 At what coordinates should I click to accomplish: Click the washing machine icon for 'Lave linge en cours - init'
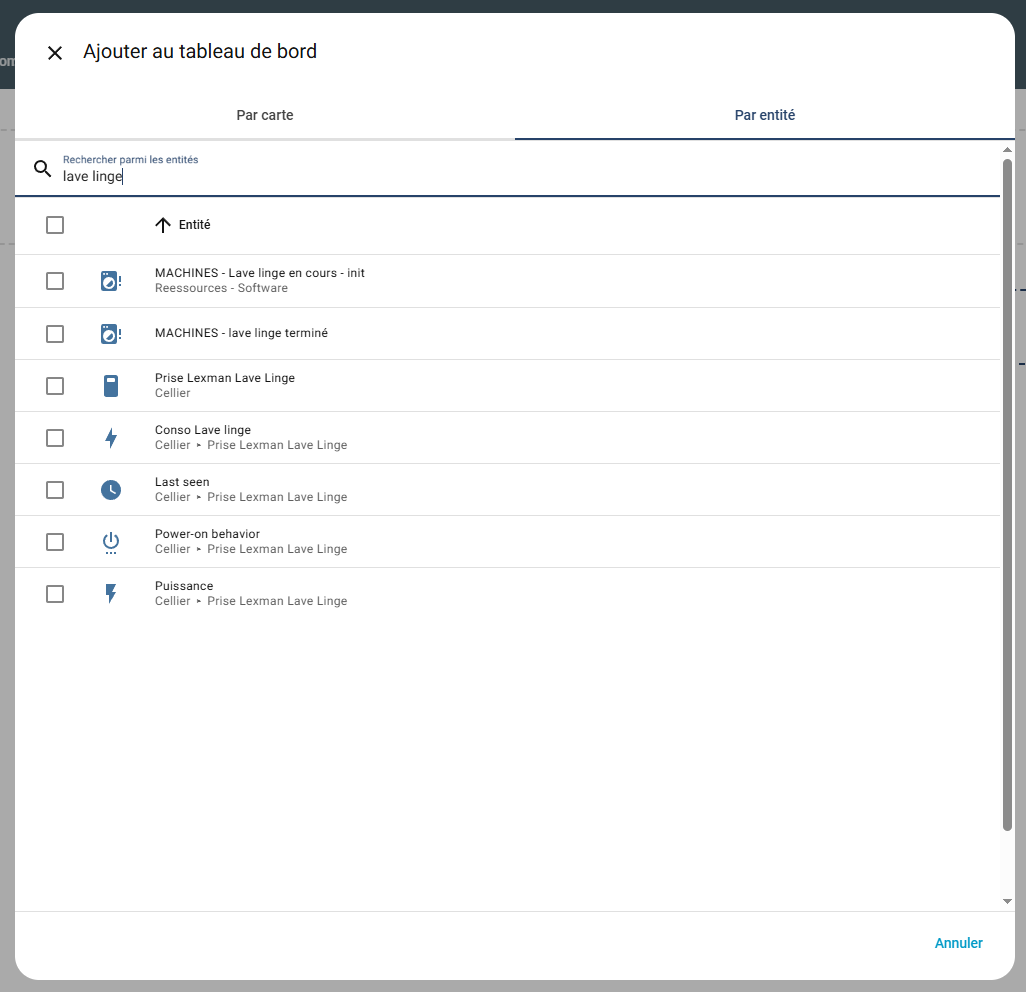click(110, 282)
